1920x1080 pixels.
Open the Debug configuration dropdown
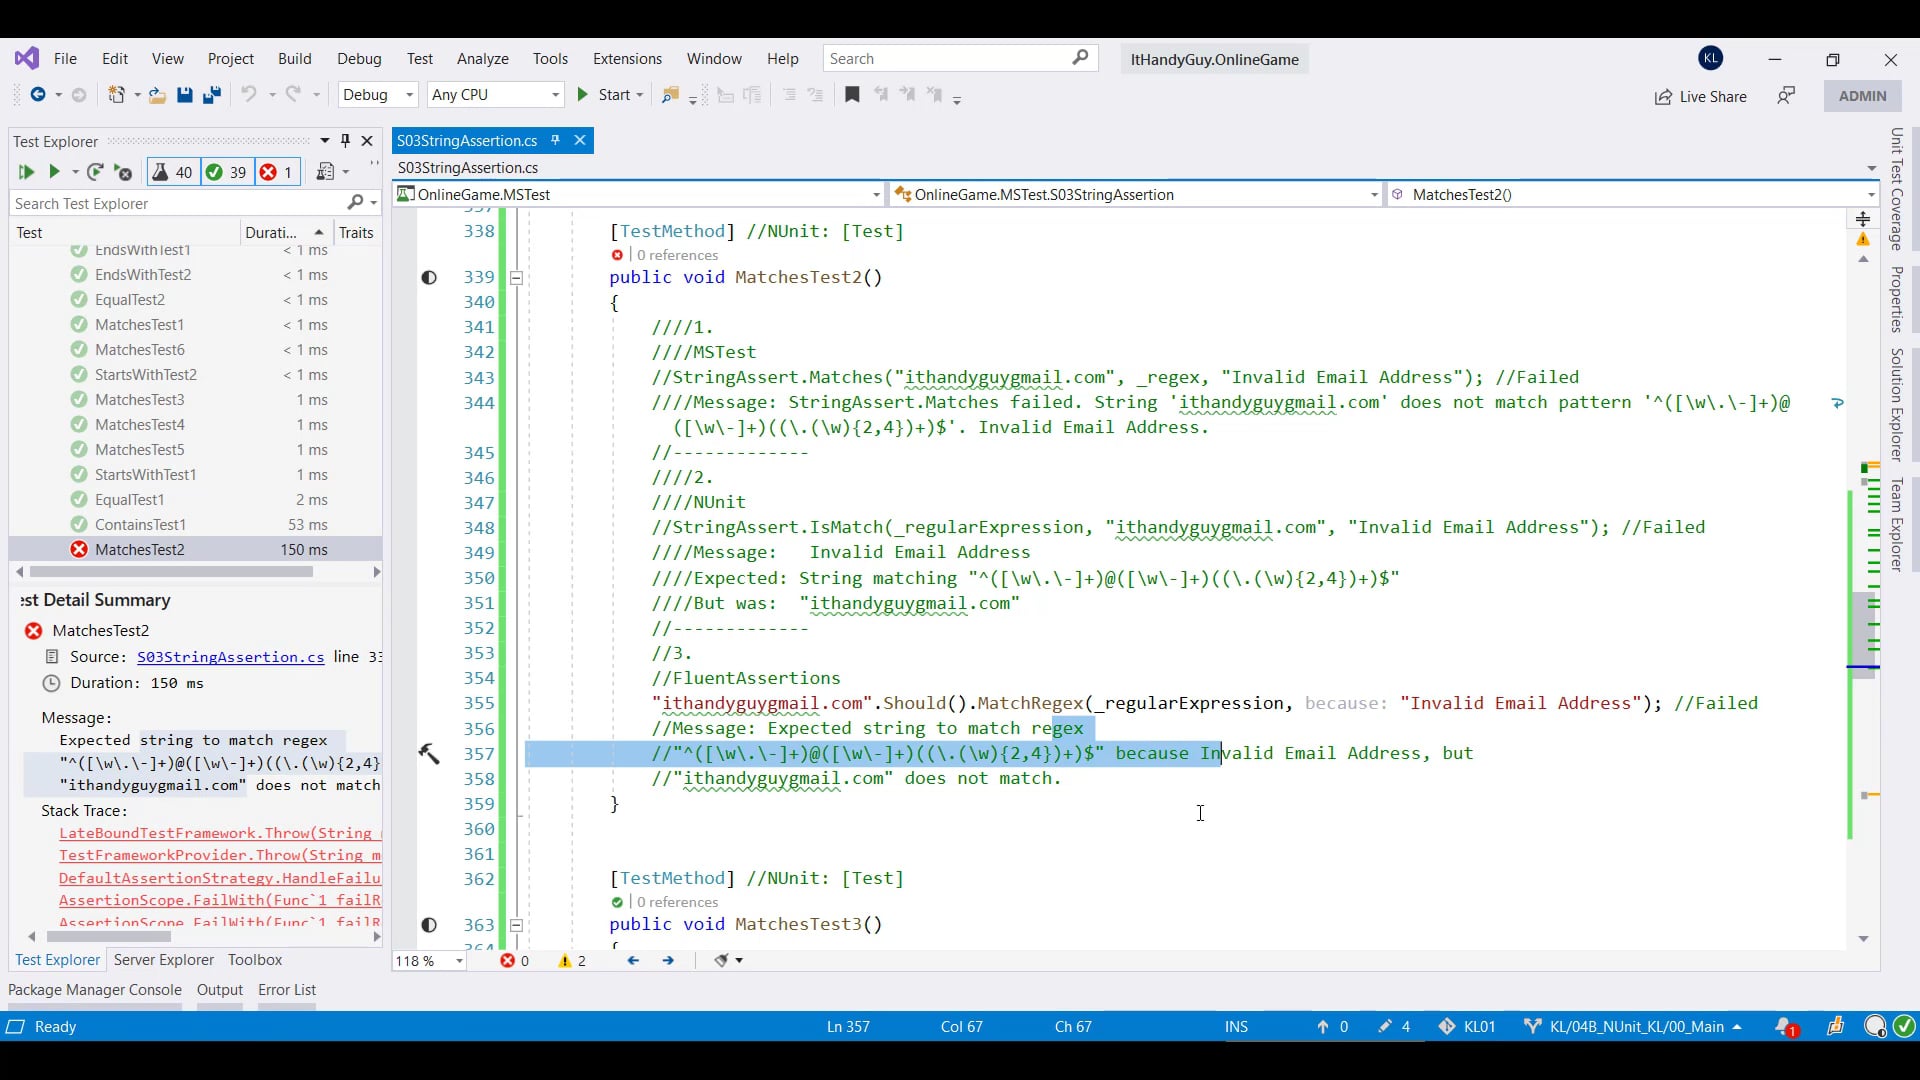point(378,95)
